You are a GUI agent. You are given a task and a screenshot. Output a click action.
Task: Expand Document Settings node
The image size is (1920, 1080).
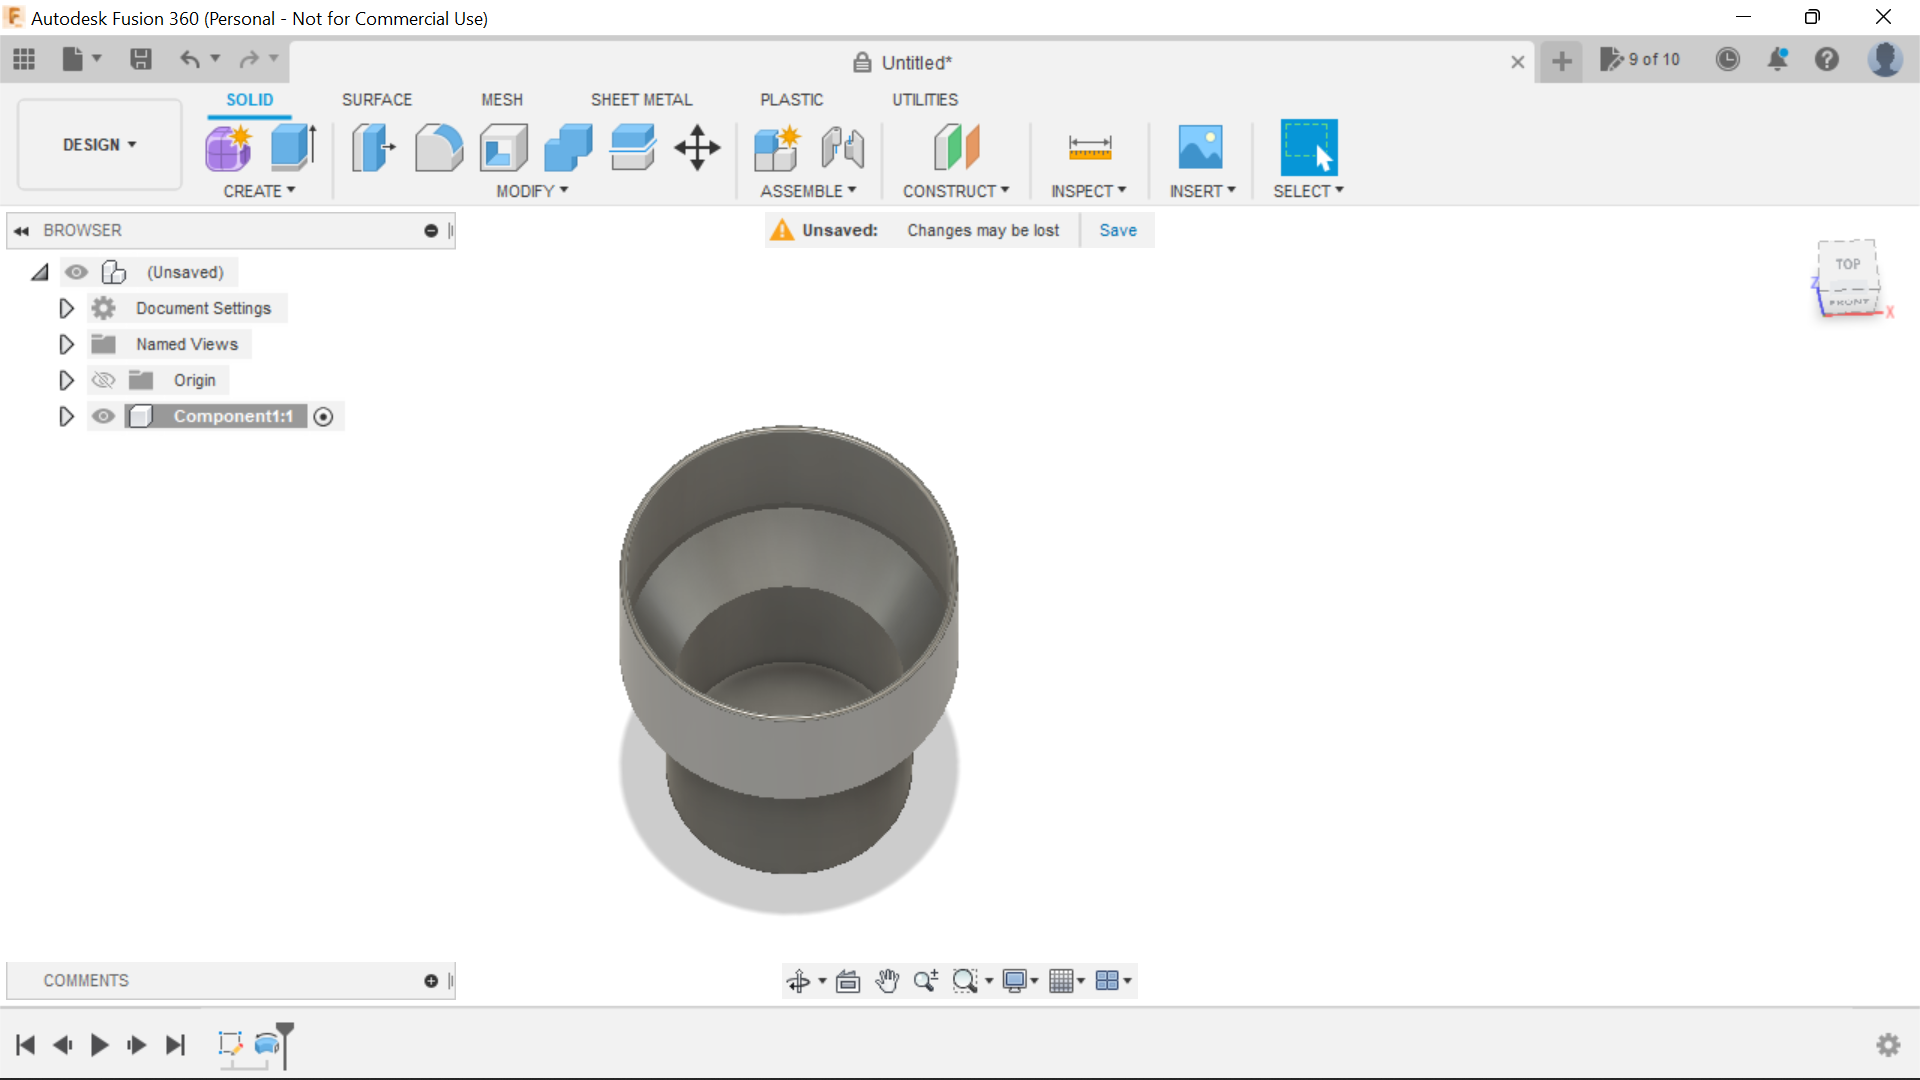66,307
